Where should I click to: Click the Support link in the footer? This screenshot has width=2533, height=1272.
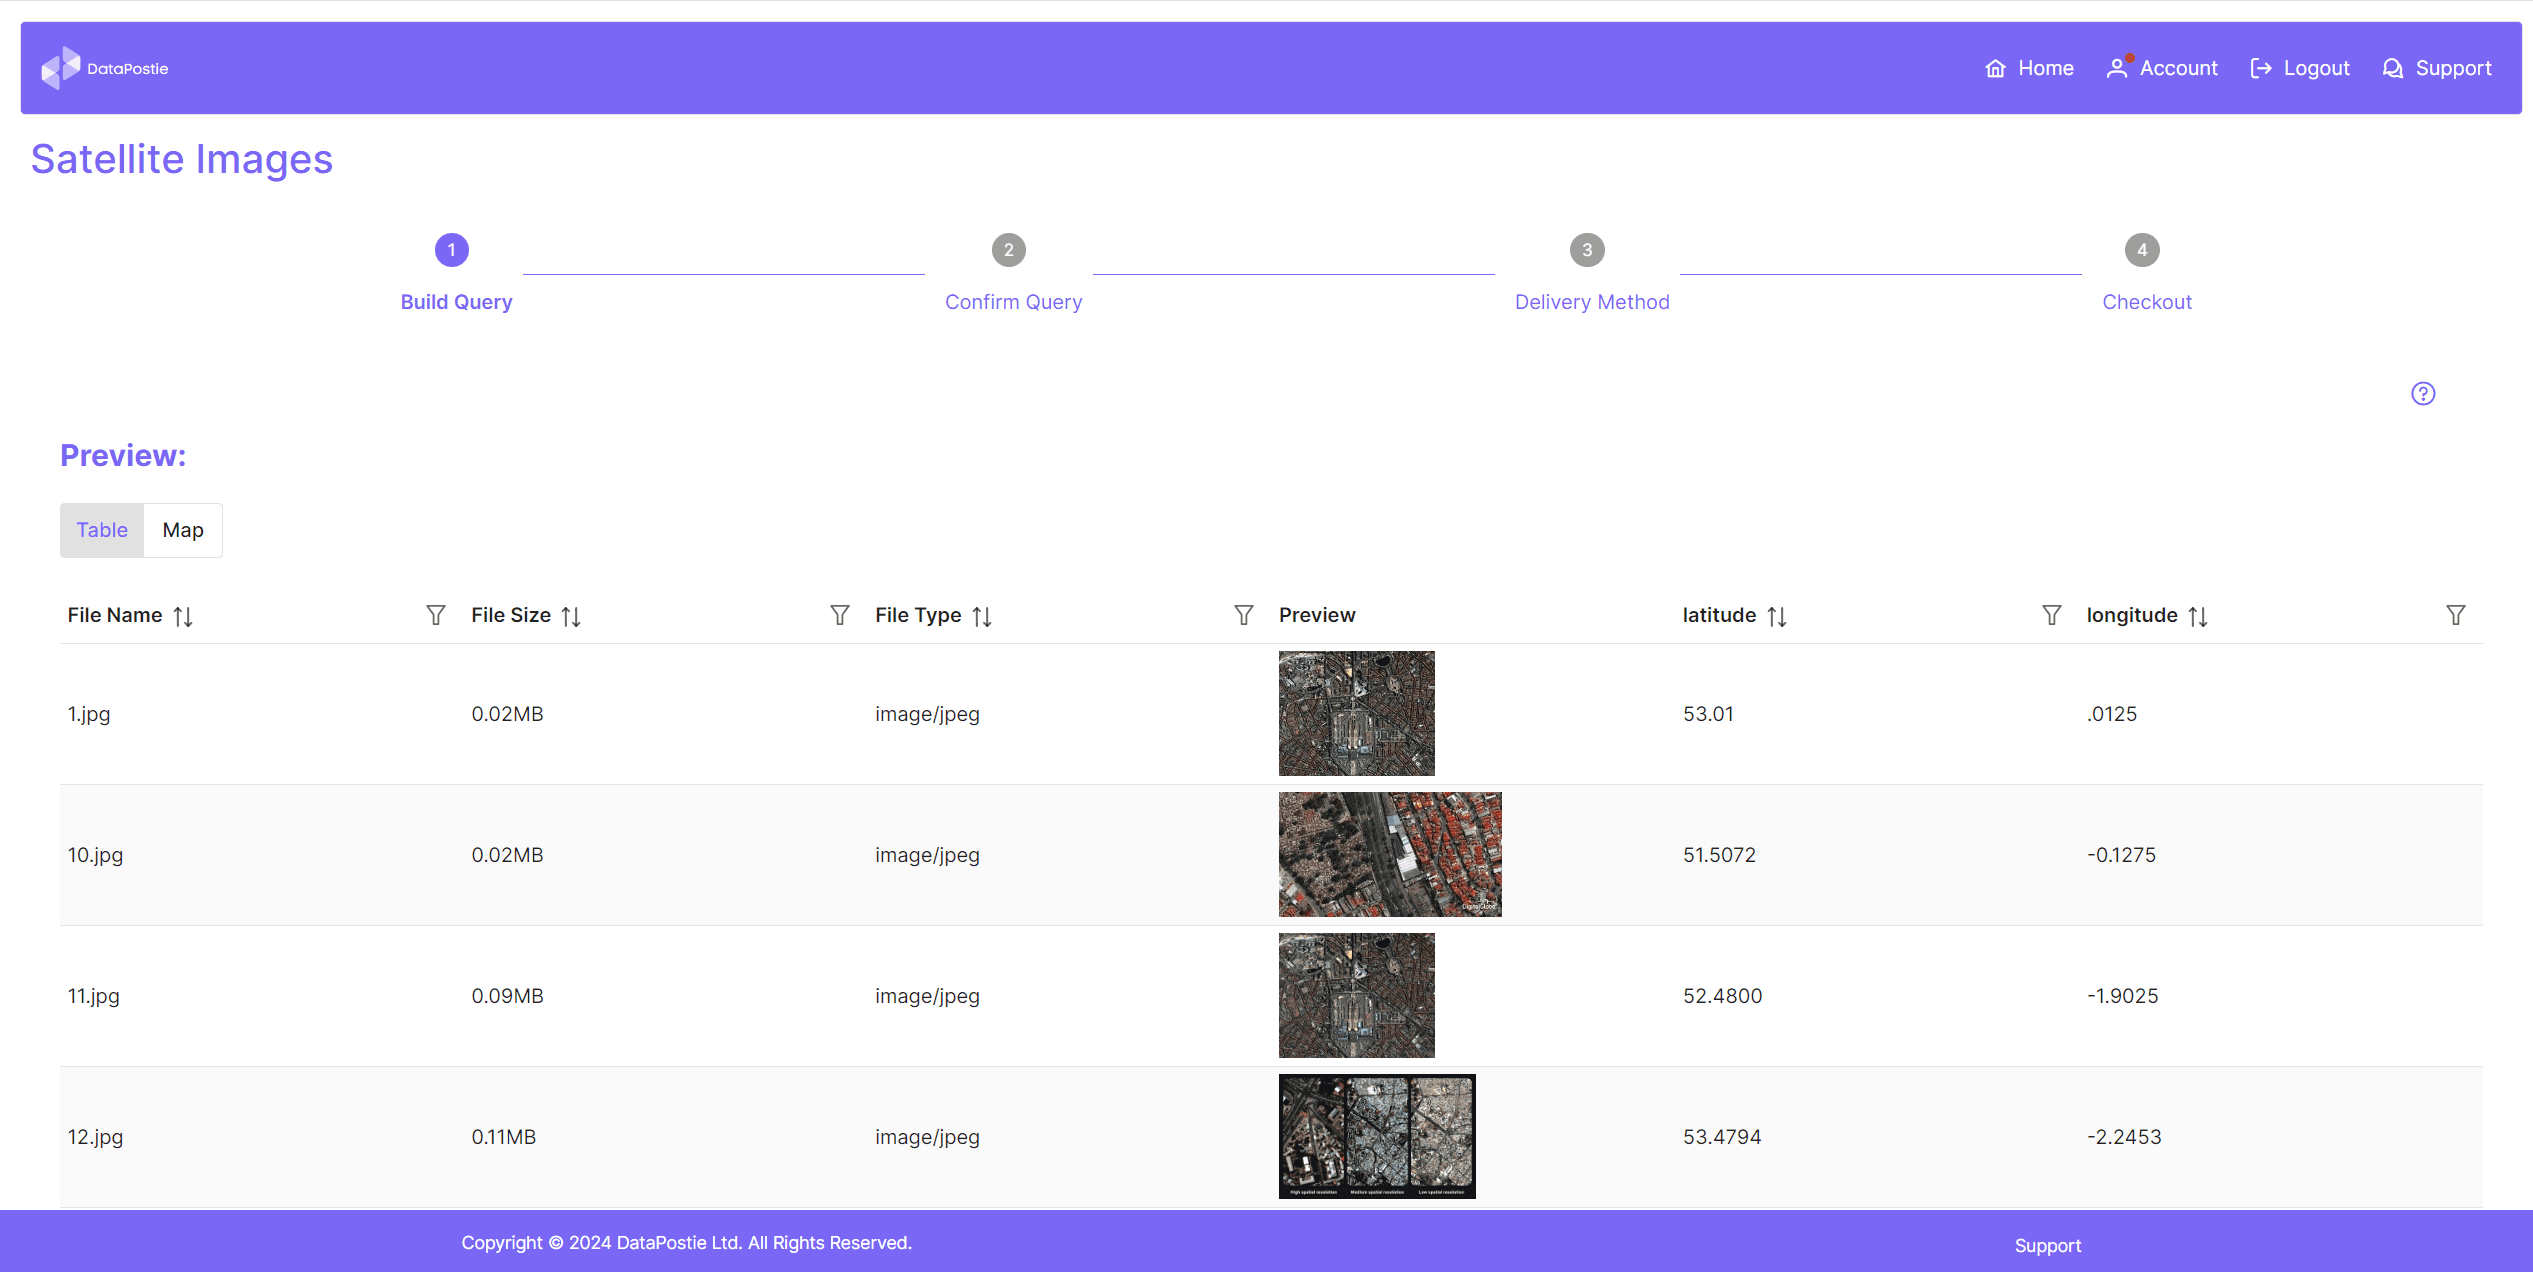(2047, 1245)
